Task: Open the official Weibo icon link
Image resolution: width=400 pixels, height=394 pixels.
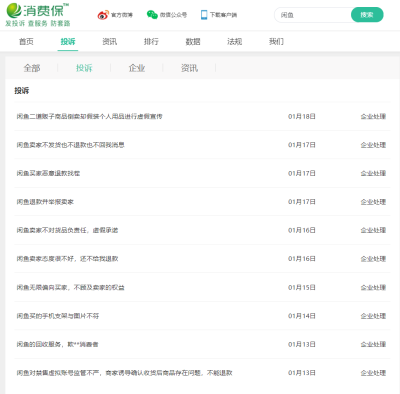Action: 103,15
